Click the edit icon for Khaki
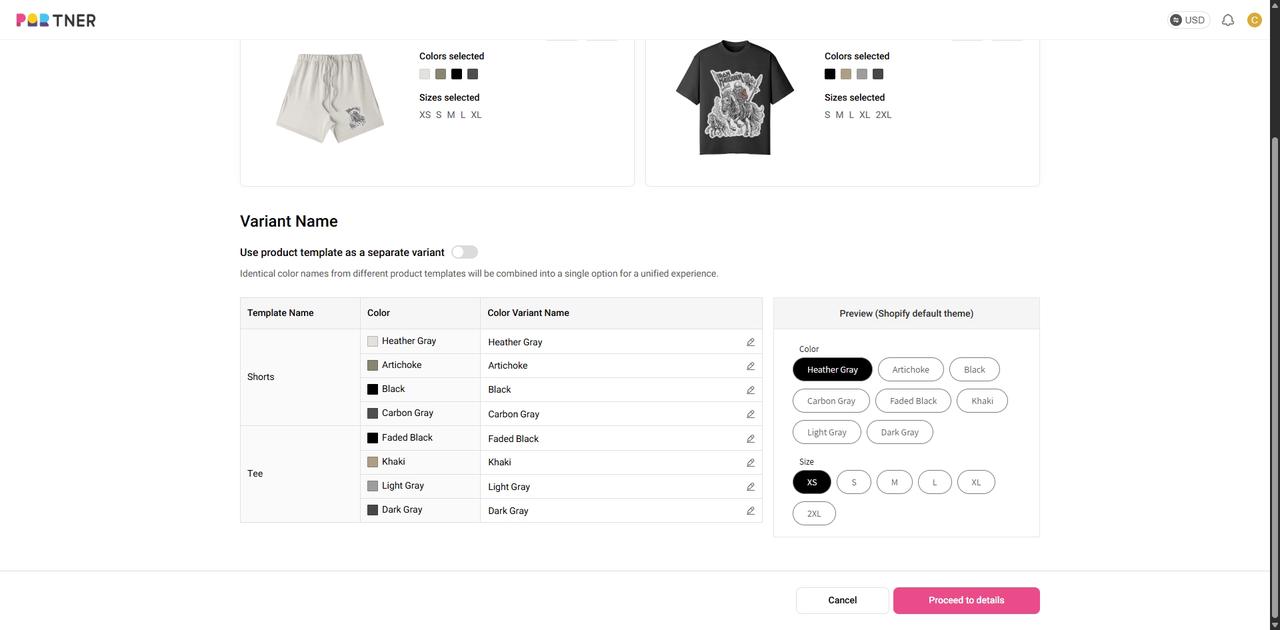Image resolution: width=1280 pixels, height=630 pixels. (750, 463)
